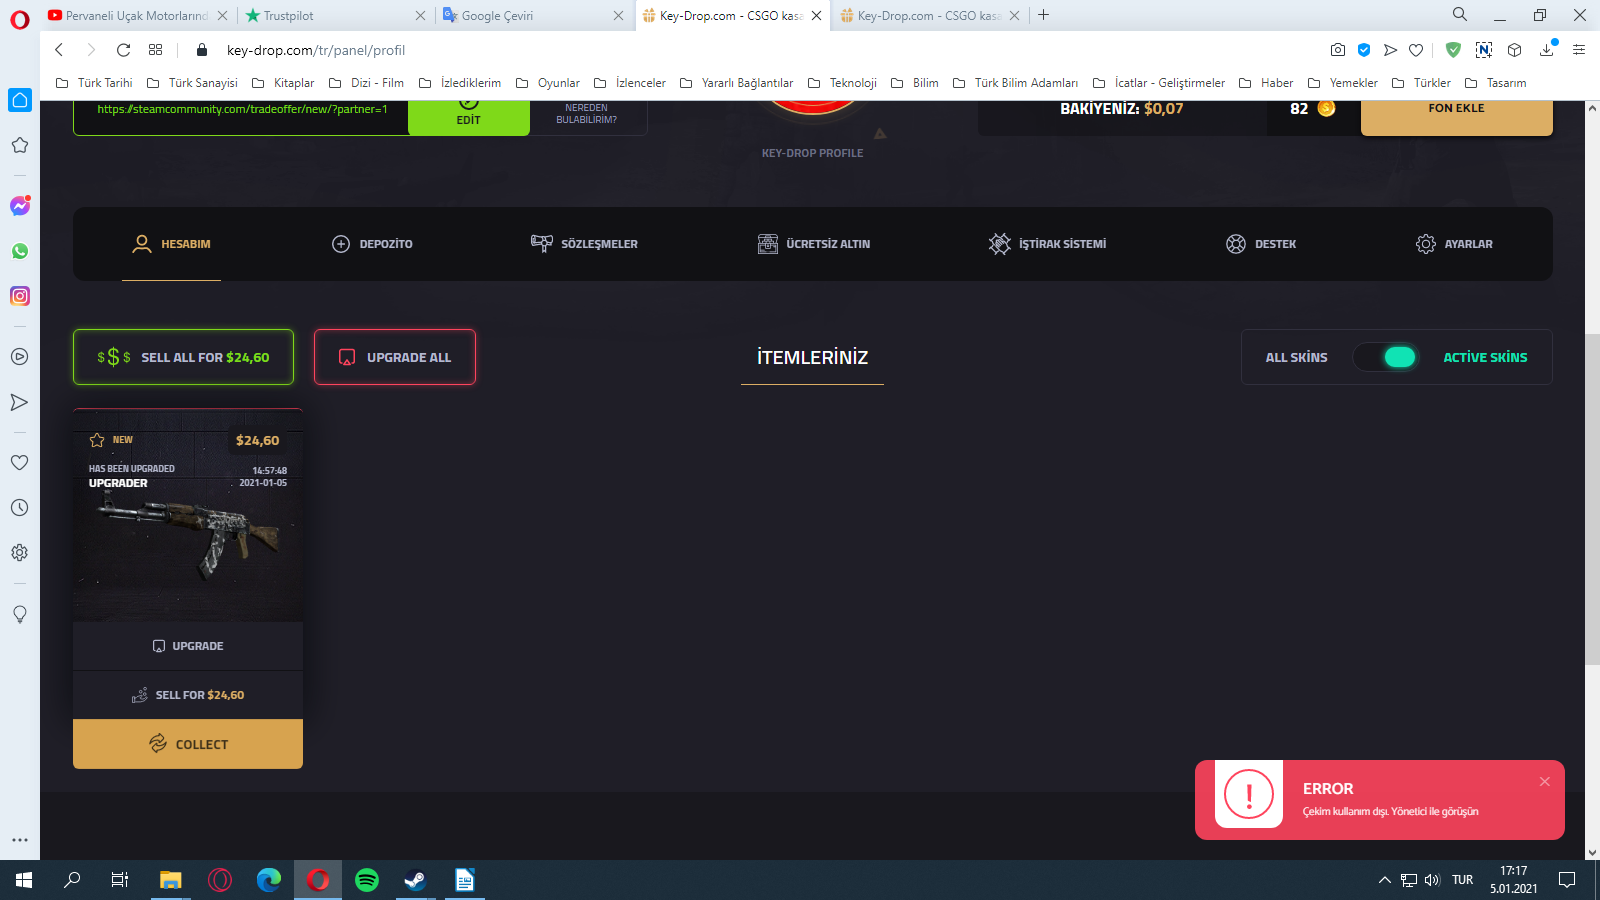
Task: Open Dizi - Film bookmarks folder
Action: [x=366, y=83]
